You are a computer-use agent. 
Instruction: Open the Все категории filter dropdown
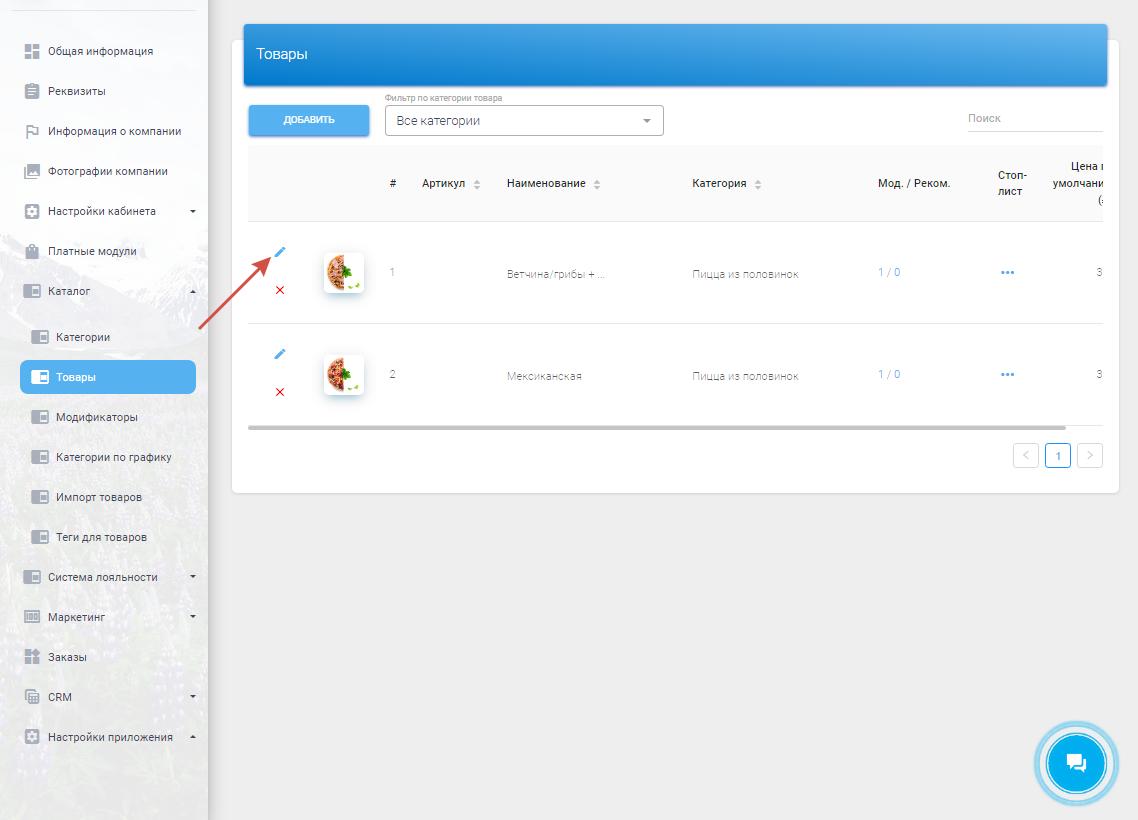coord(524,121)
